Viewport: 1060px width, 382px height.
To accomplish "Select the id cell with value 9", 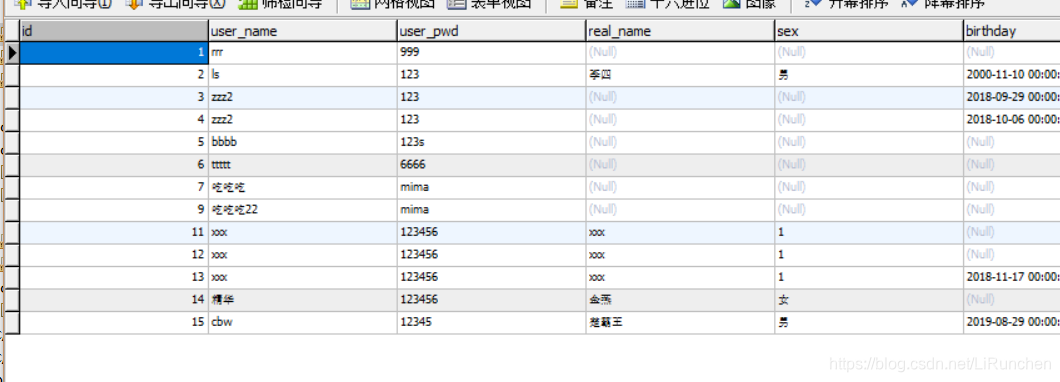I will (114, 210).
